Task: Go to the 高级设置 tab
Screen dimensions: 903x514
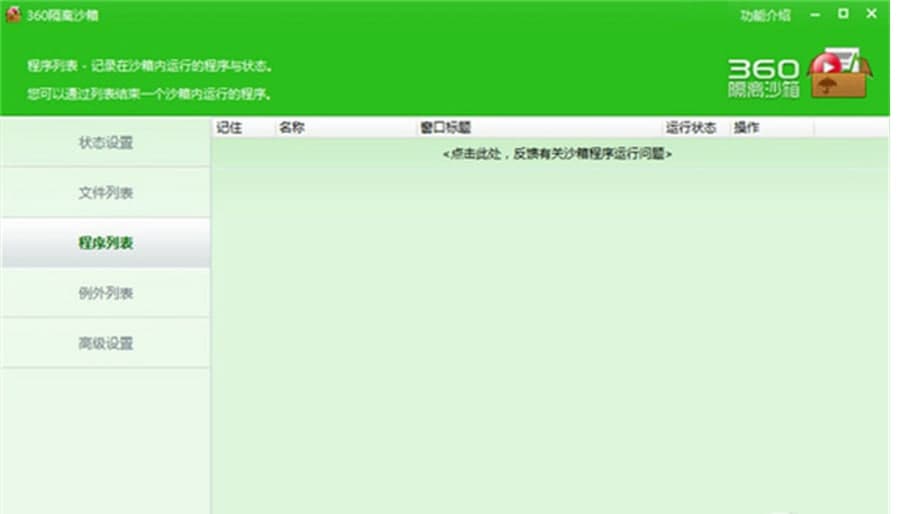Action: coord(105,343)
